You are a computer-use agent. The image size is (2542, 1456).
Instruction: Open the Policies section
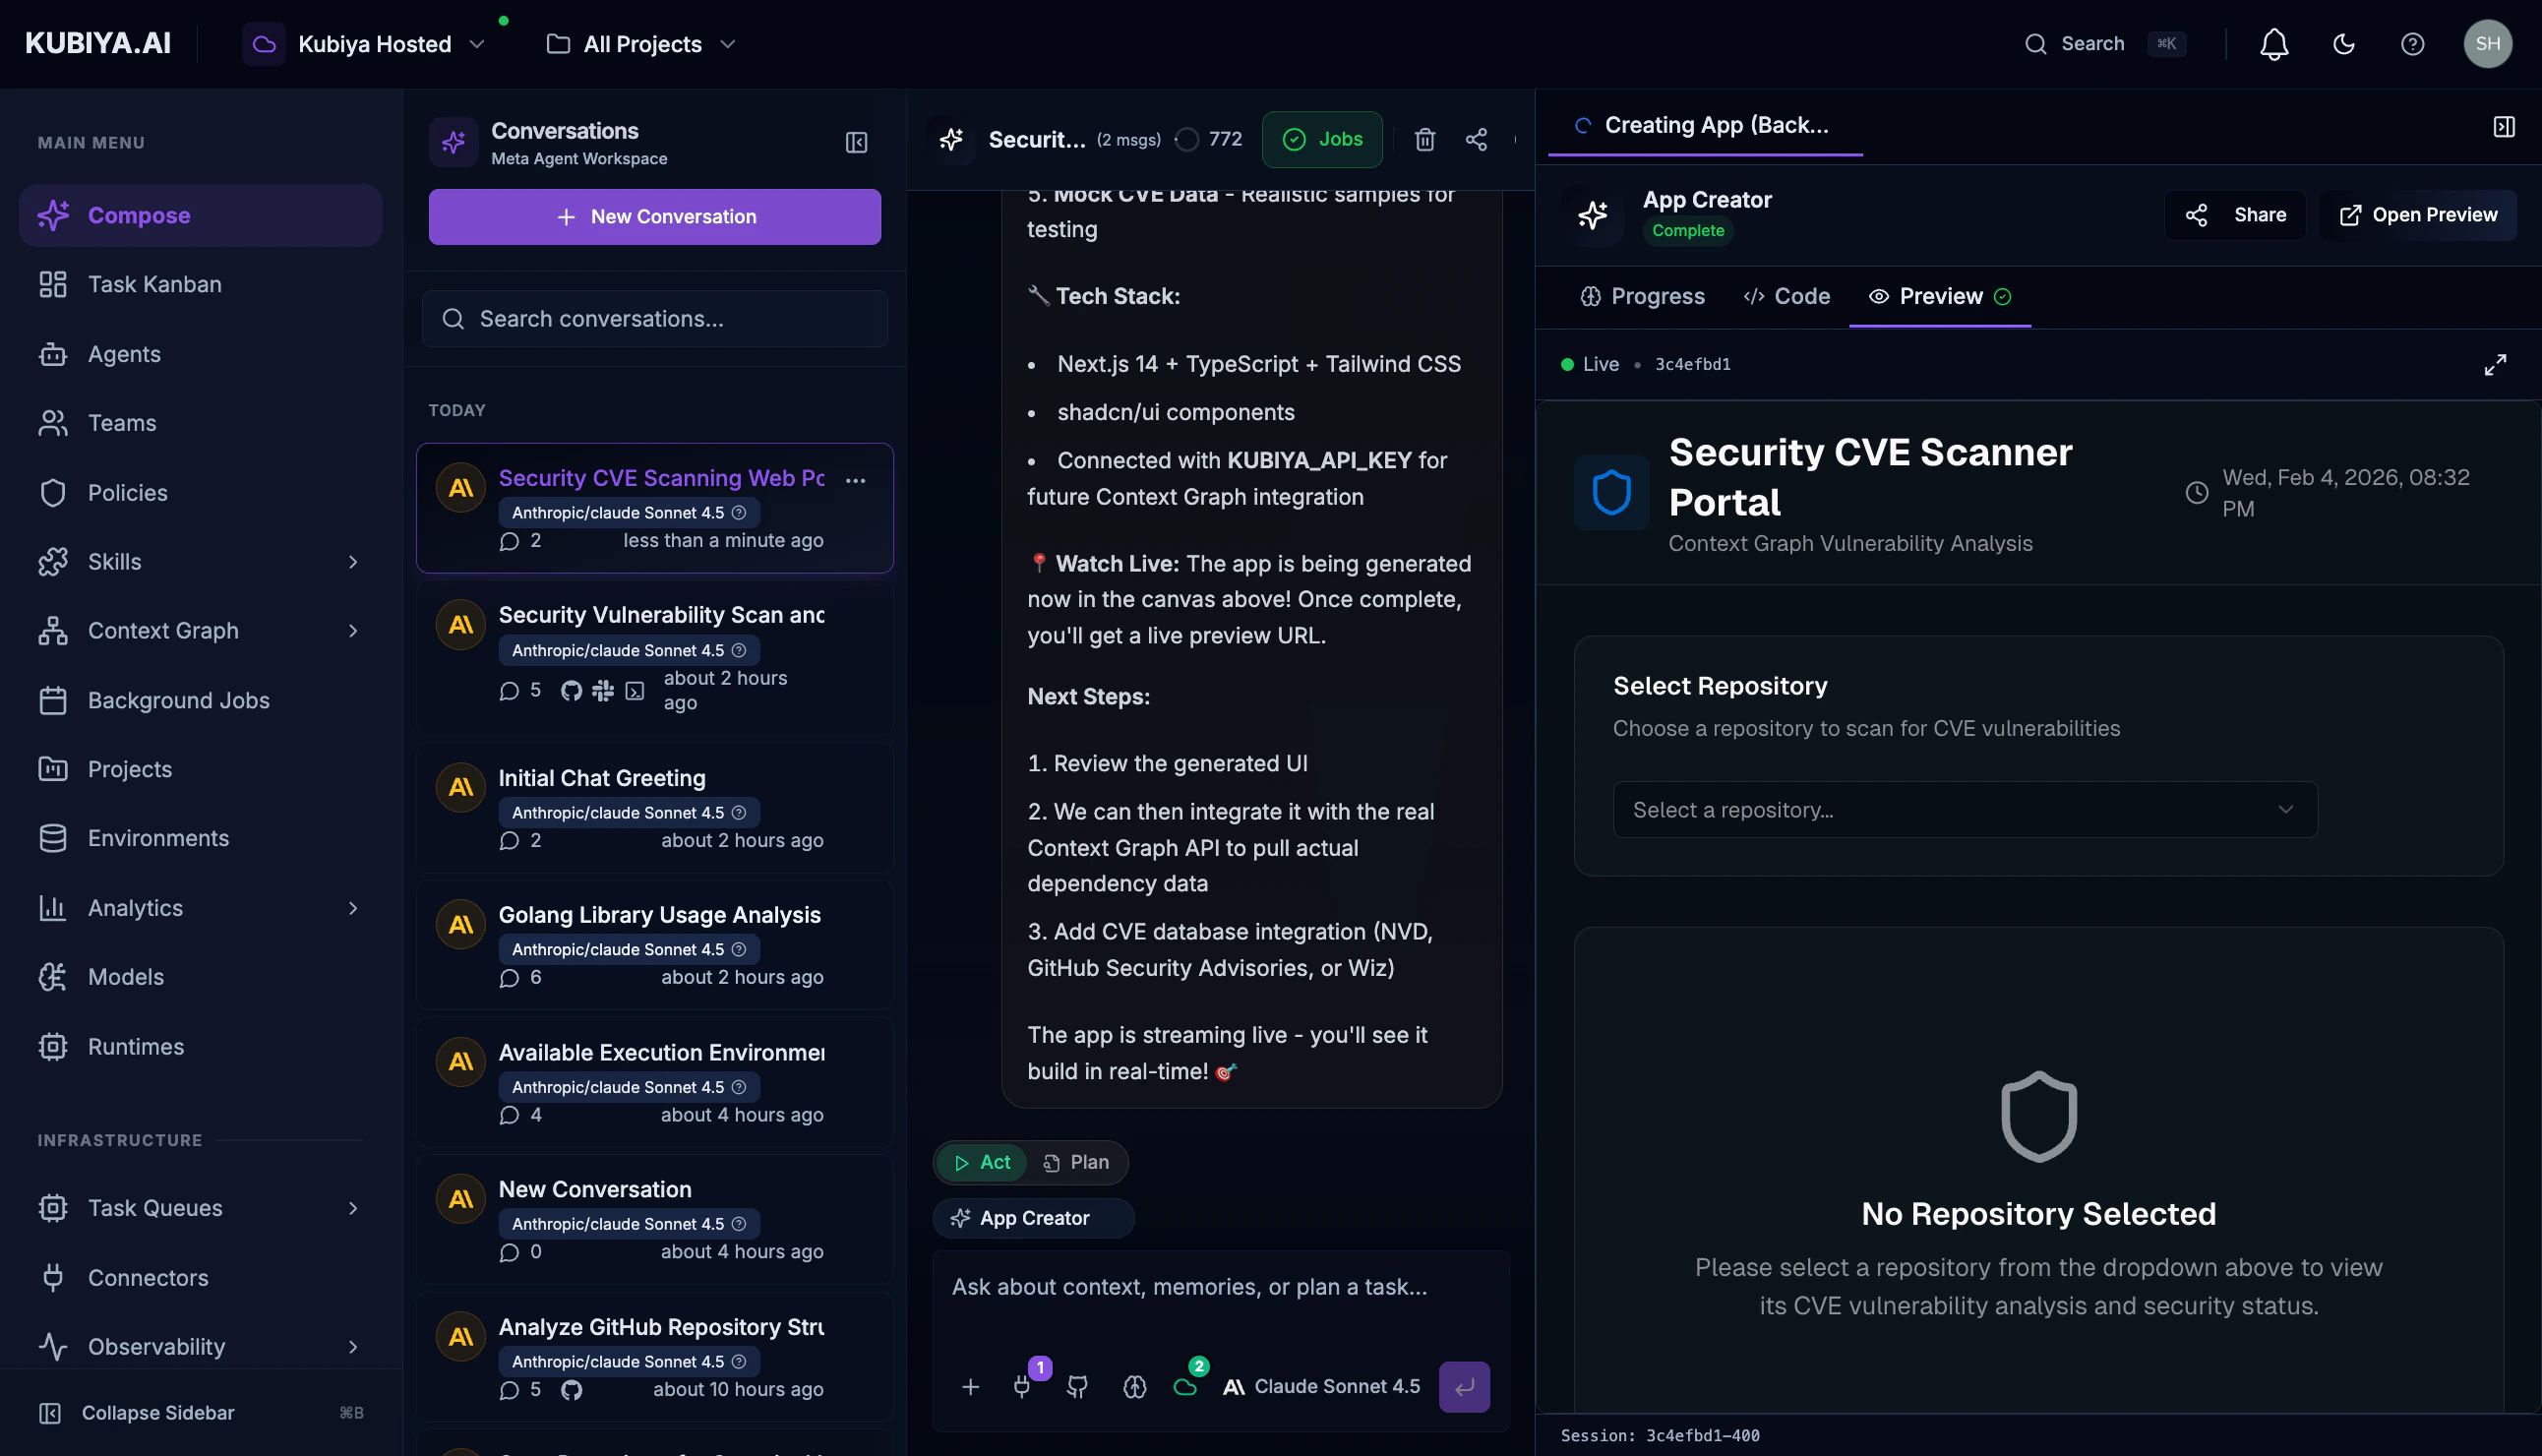click(x=200, y=492)
